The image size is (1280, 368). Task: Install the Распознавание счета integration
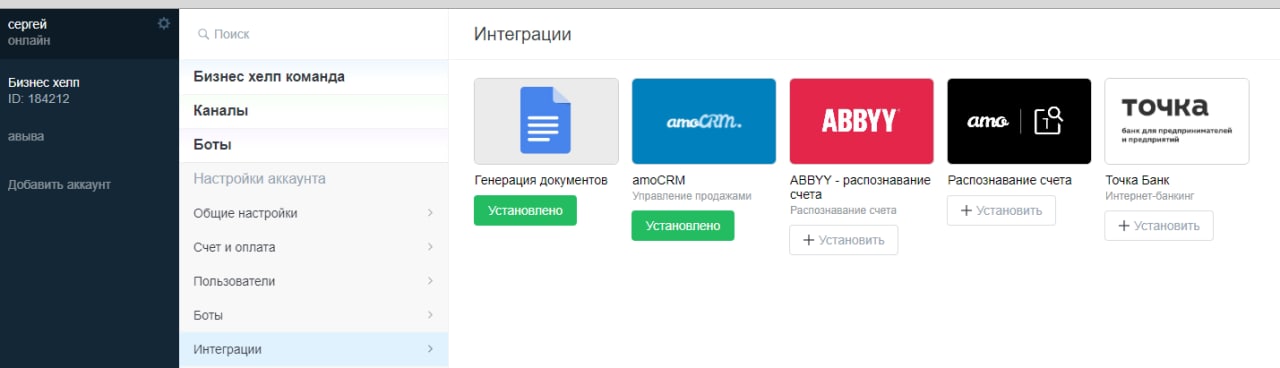pos(1001,210)
